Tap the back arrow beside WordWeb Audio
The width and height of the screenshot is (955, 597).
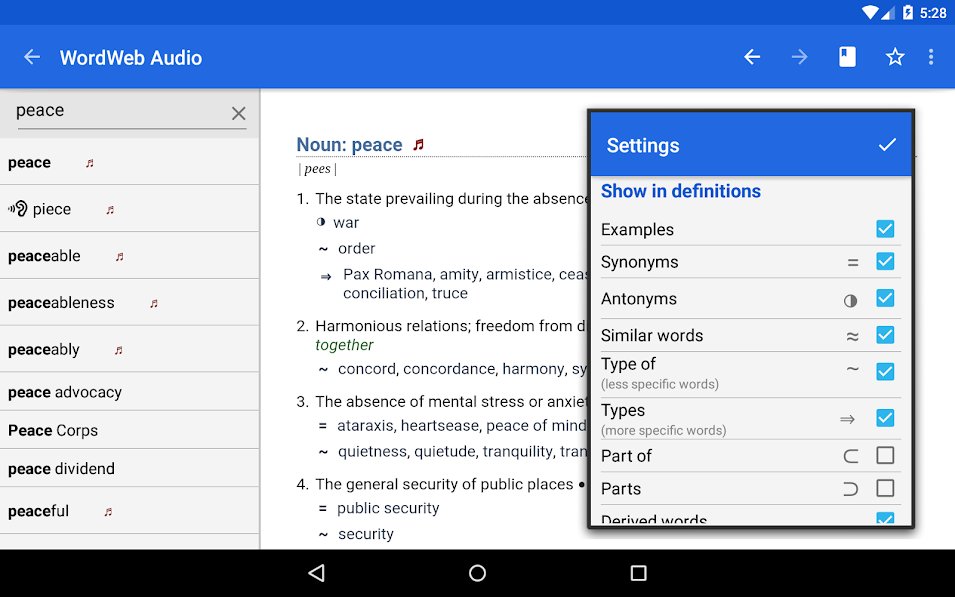[32, 57]
